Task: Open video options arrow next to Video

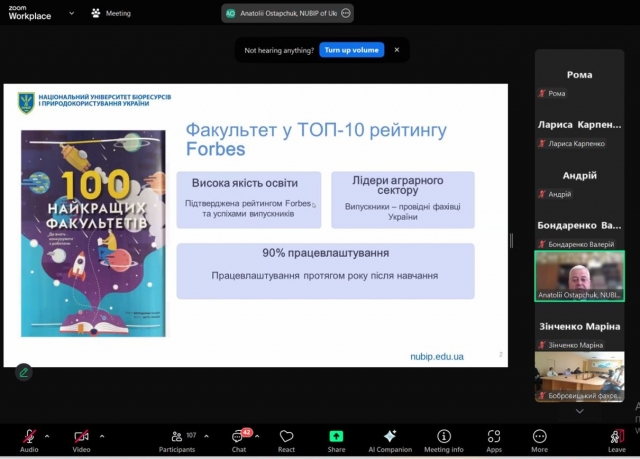Action: click(102, 436)
